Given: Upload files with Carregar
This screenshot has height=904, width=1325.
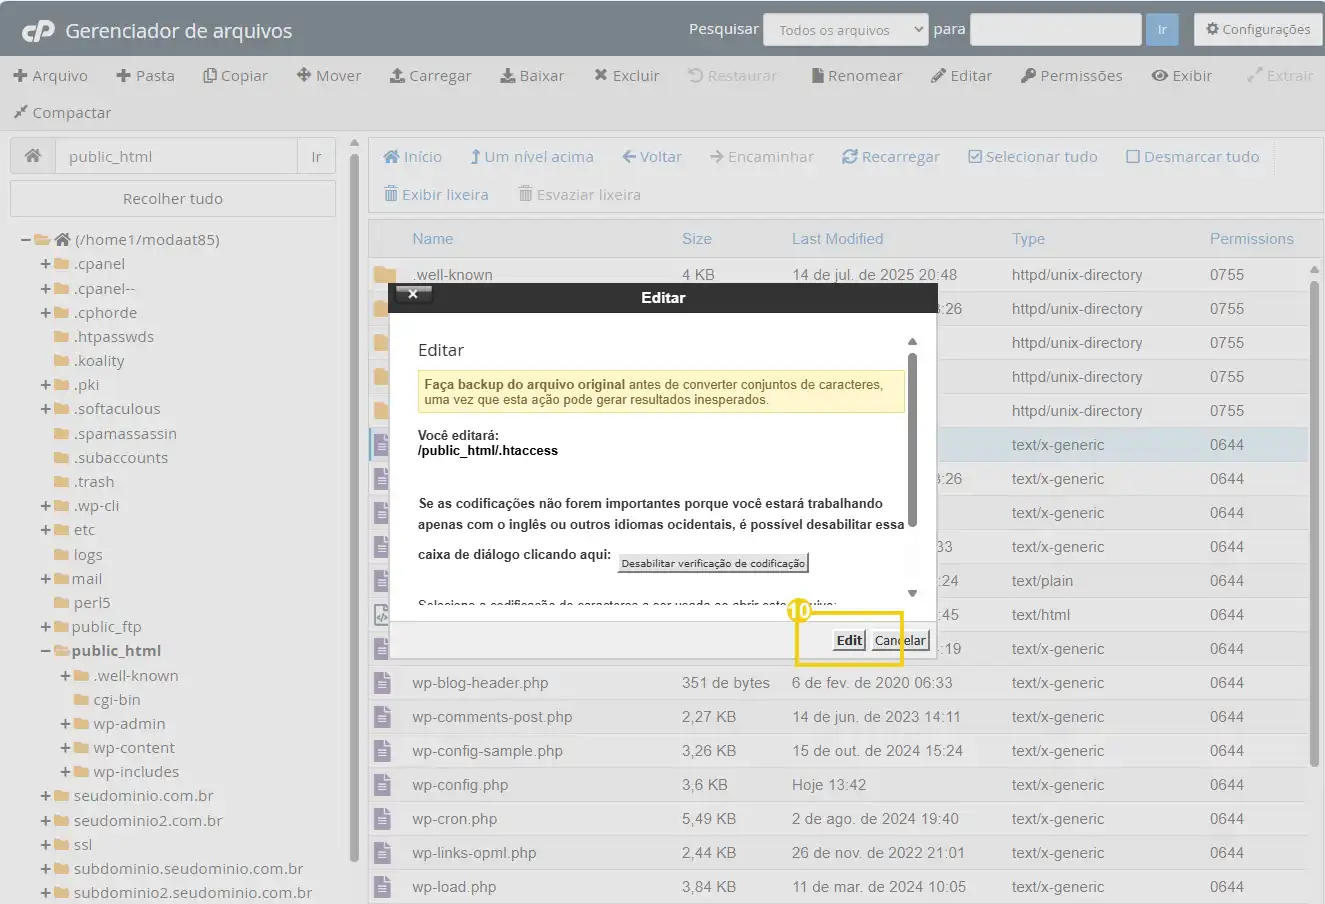Looking at the screenshot, I should pyautogui.click(x=430, y=76).
